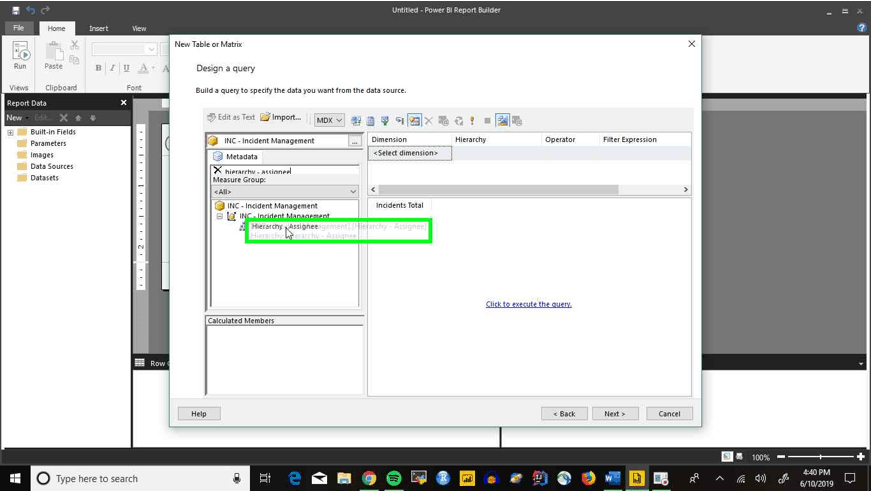The image size is (873, 492).
Task: Toggle Italic in the Font group
Action: click(x=112, y=68)
